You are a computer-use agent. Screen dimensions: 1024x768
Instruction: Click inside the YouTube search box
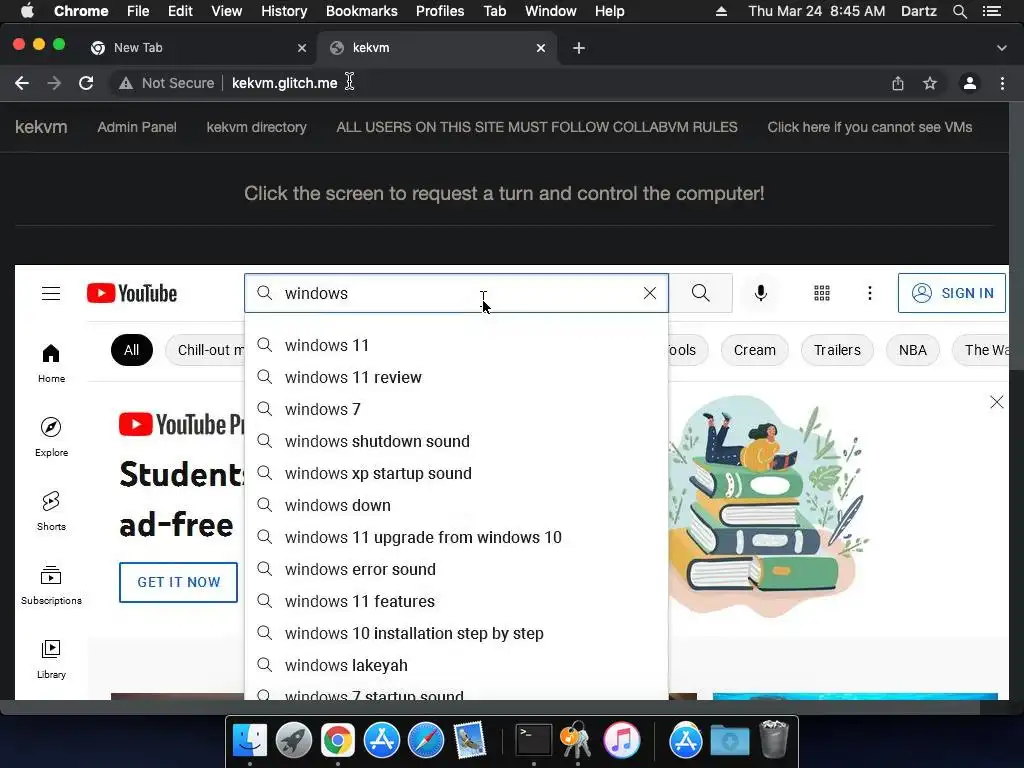click(457, 293)
